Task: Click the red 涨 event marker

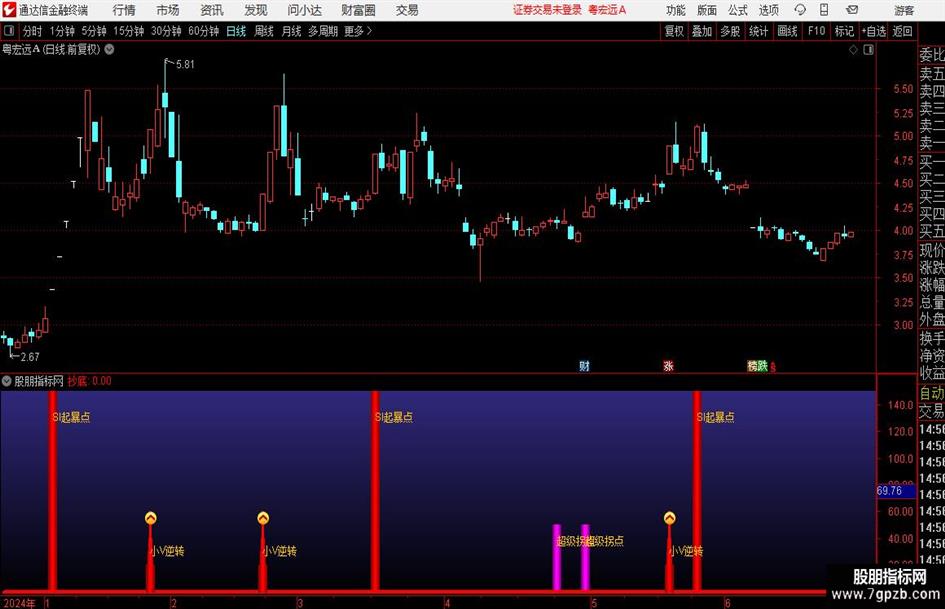Action: pyautogui.click(x=668, y=366)
